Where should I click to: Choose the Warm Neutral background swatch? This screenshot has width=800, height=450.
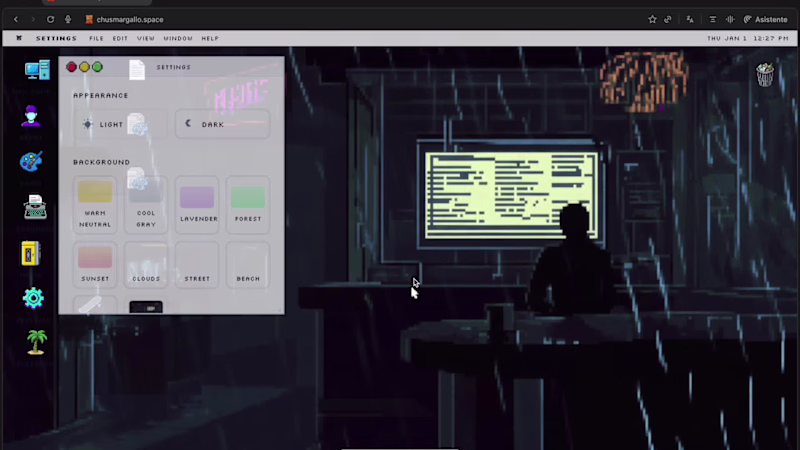(x=95, y=205)
